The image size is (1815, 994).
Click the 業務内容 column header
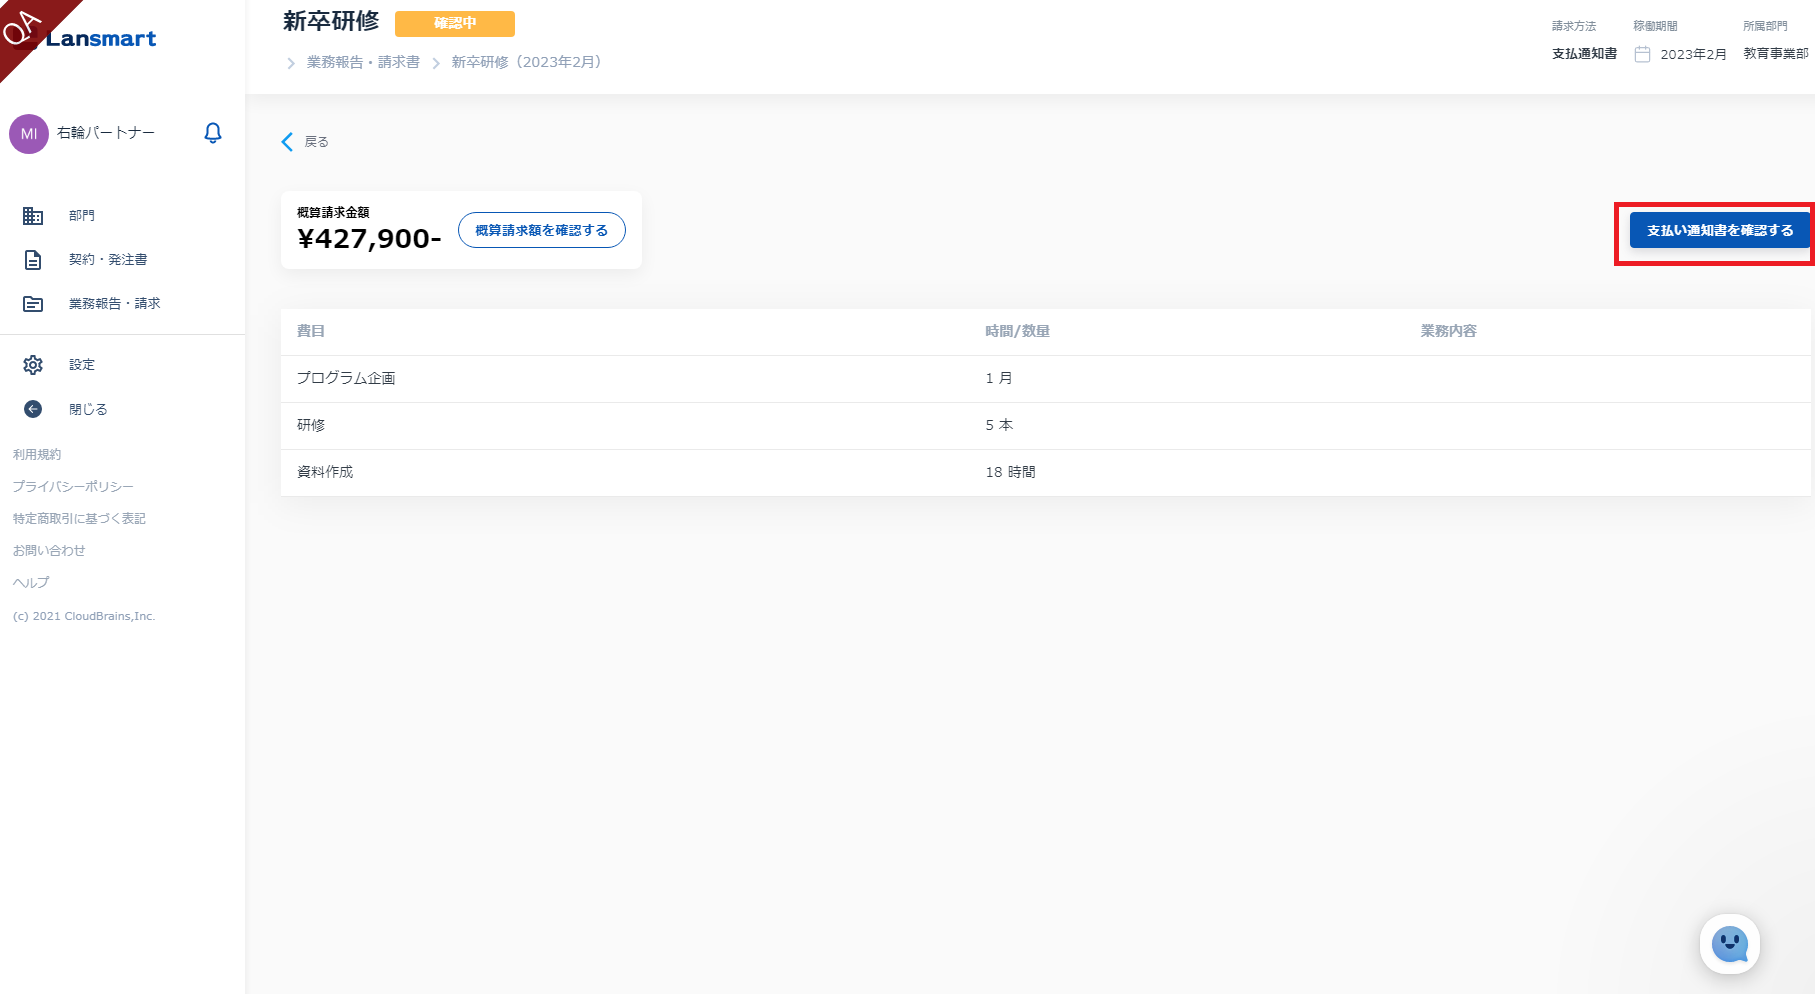[x=1448, y=331]
